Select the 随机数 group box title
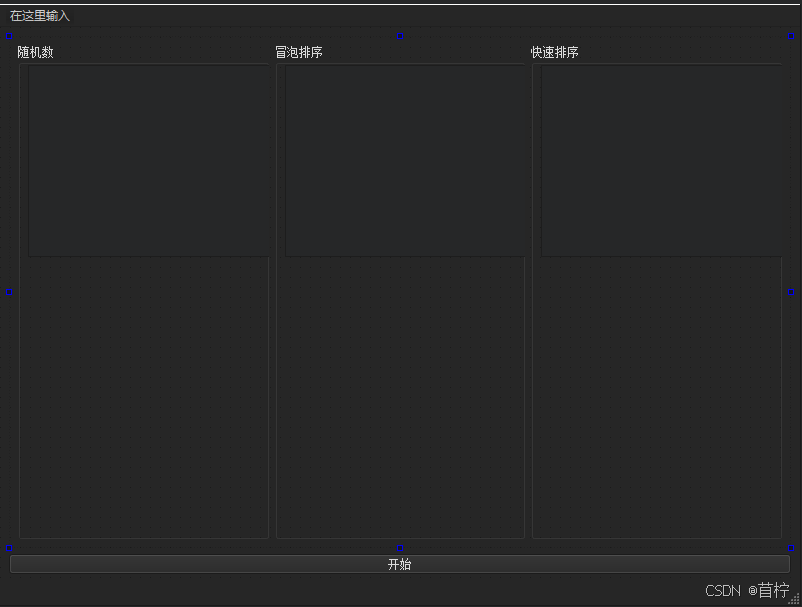The height and width of the screenshot is (607, 802). 35,52
